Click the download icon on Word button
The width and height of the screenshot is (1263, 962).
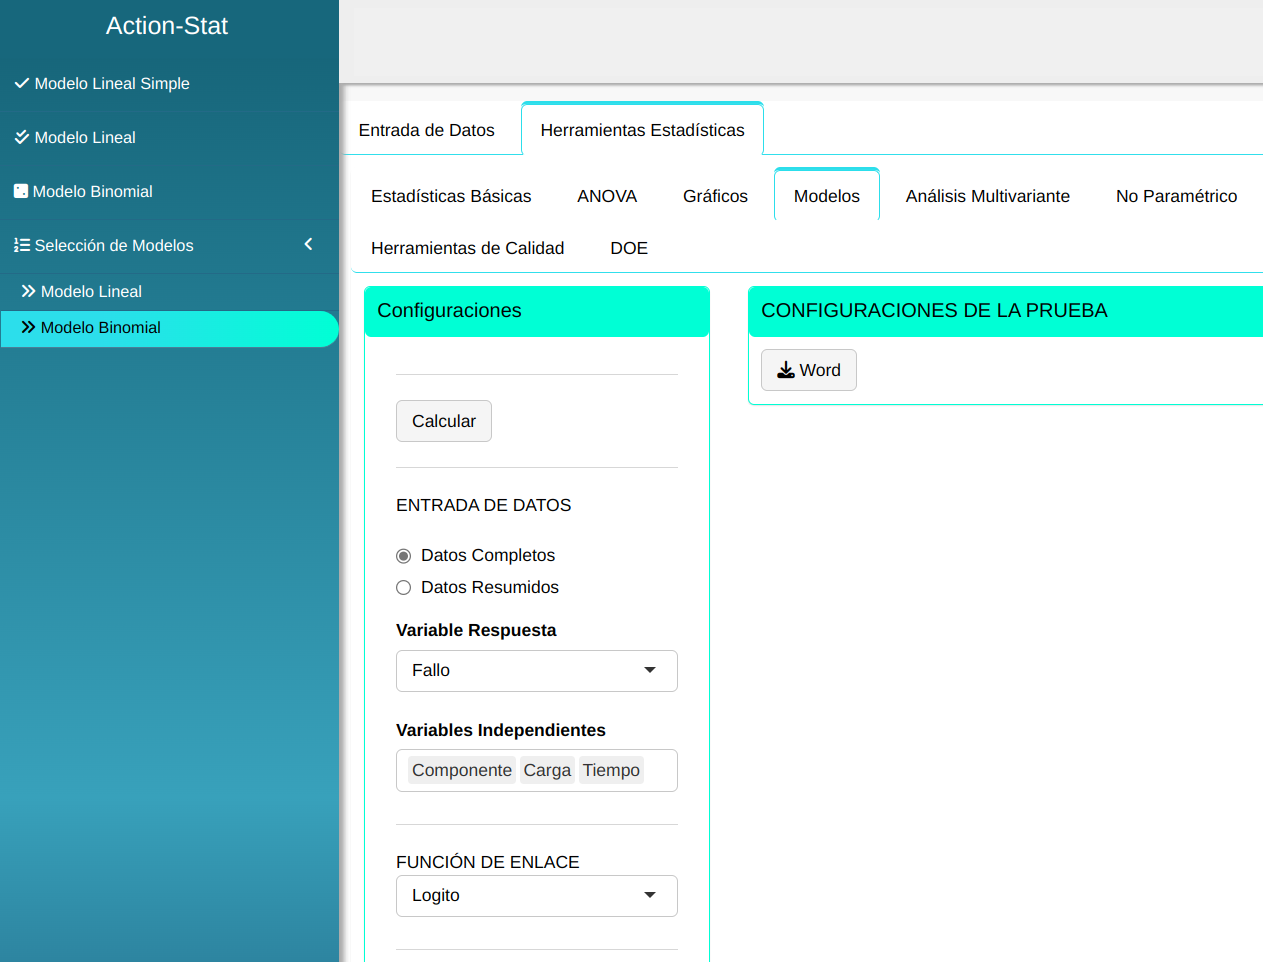pos(786,370)
